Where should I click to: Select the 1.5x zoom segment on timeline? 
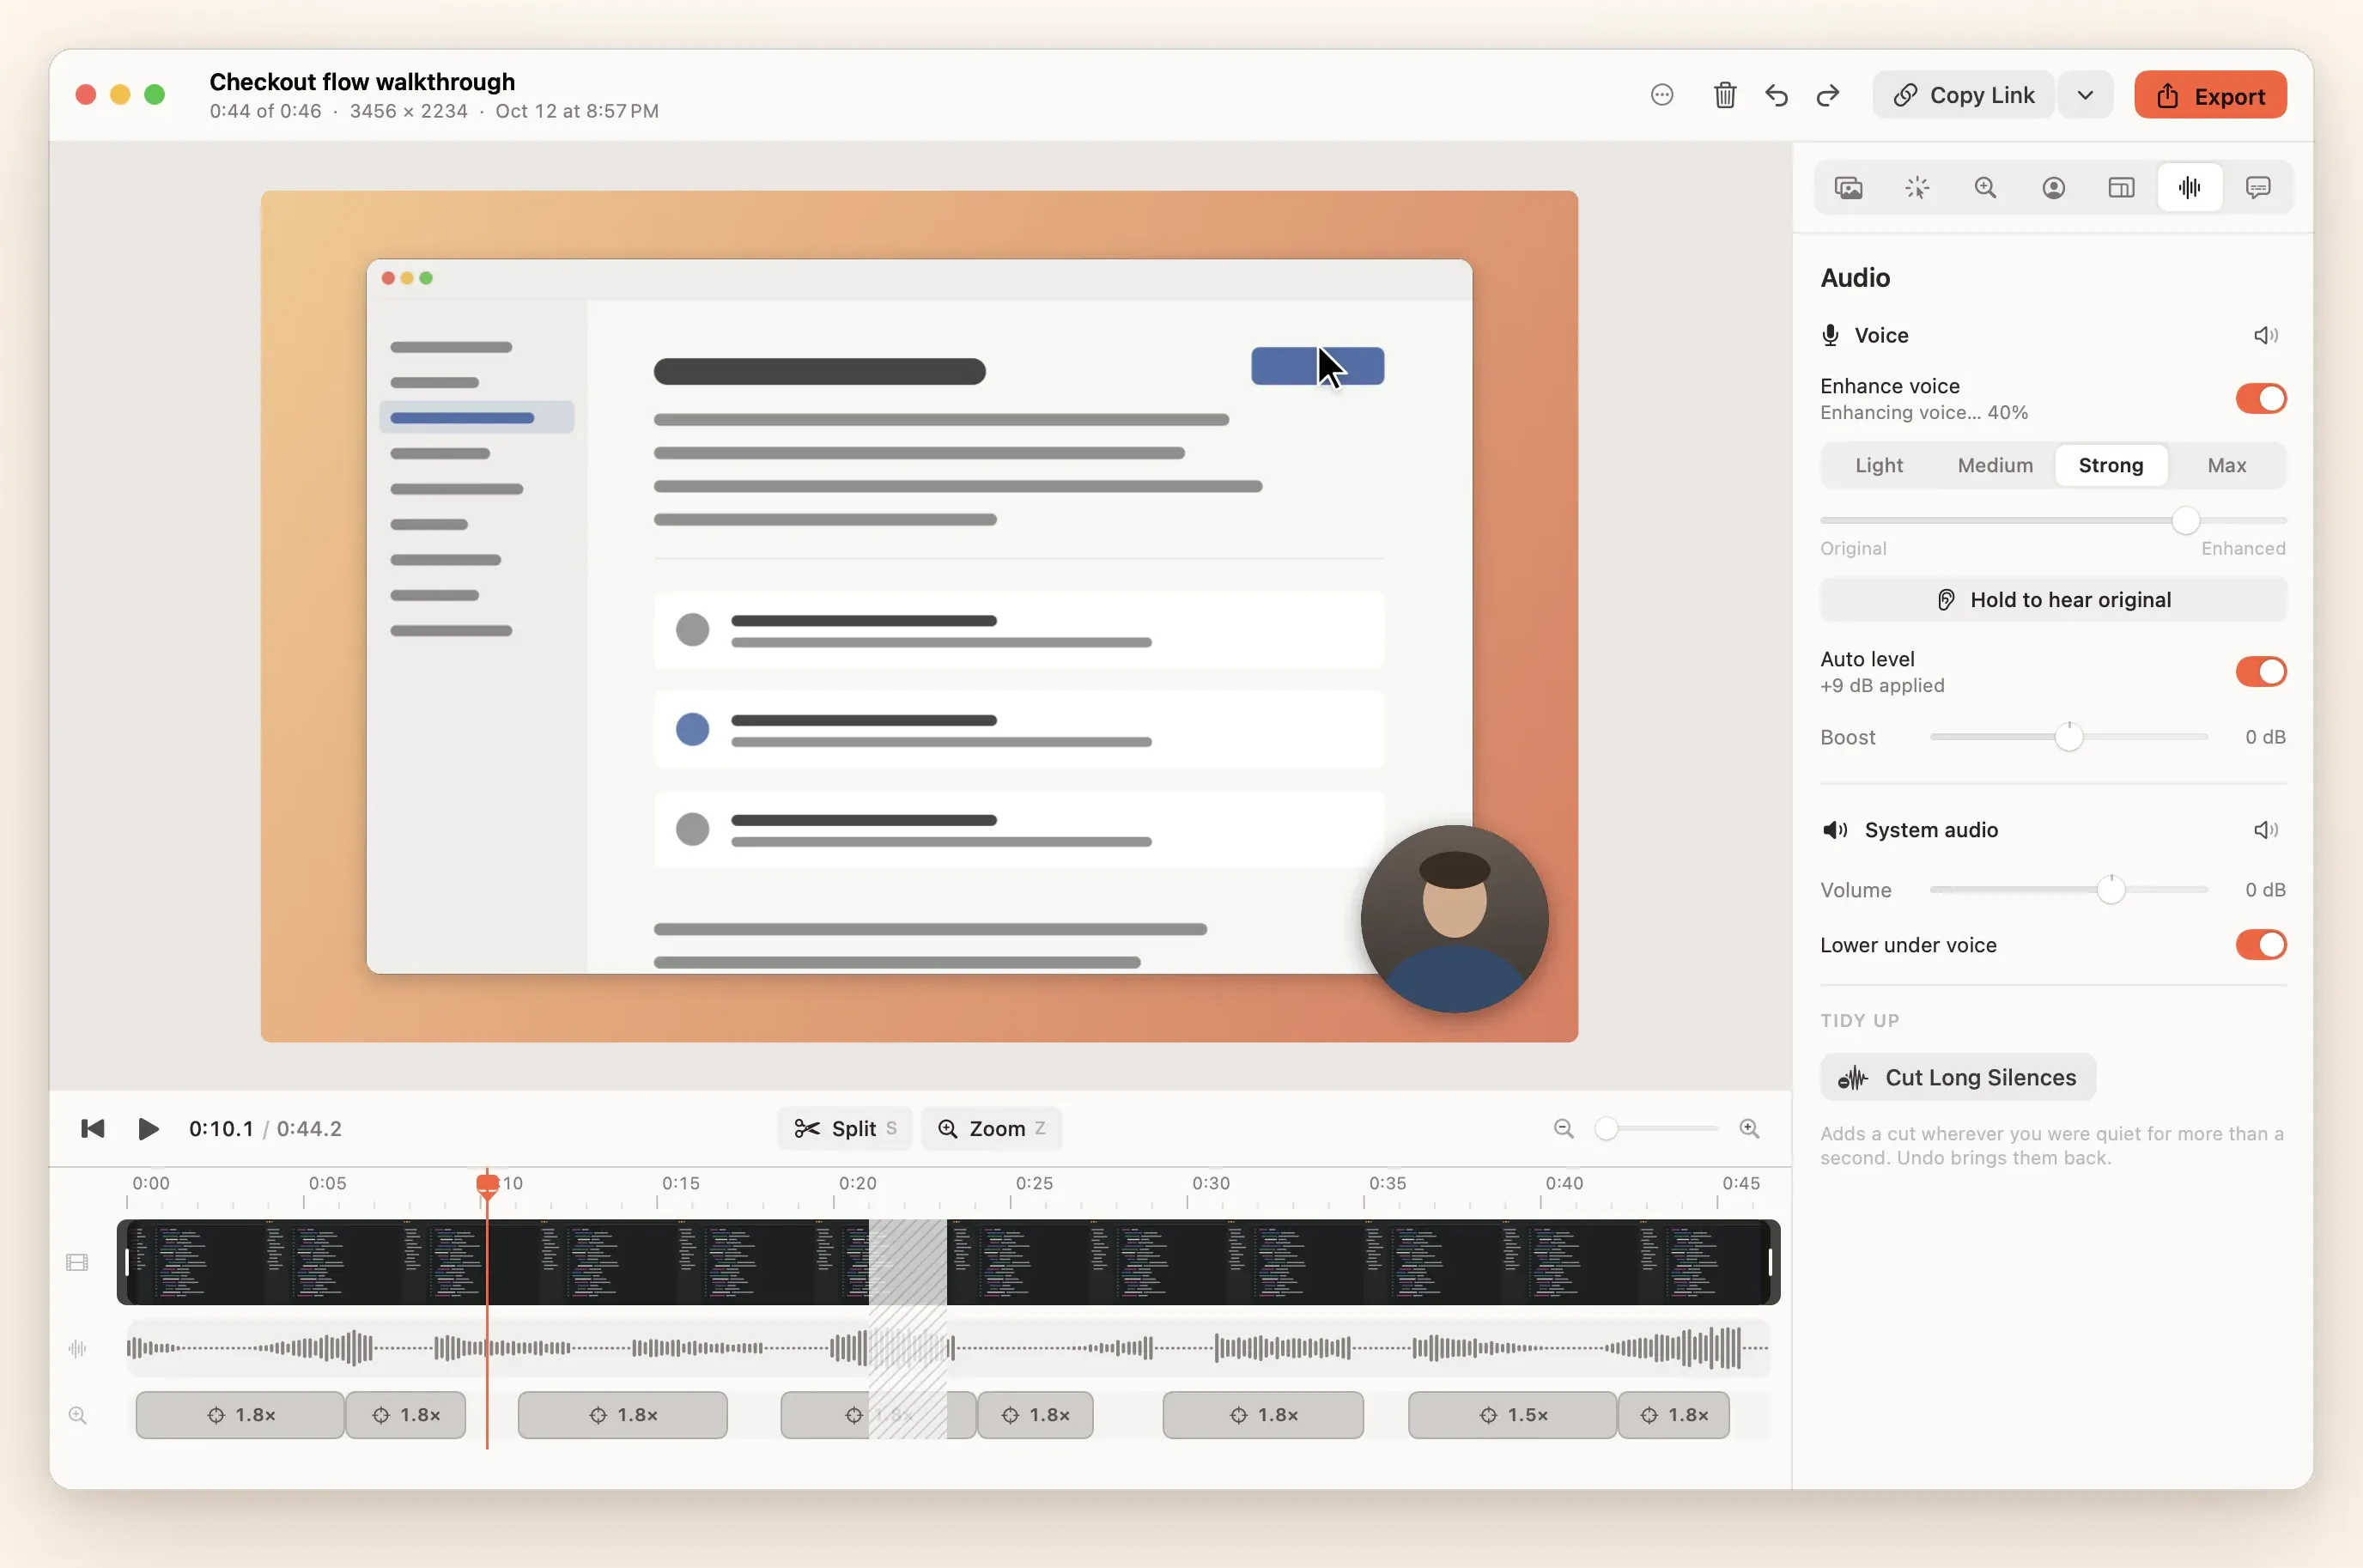[1512, 1416]
